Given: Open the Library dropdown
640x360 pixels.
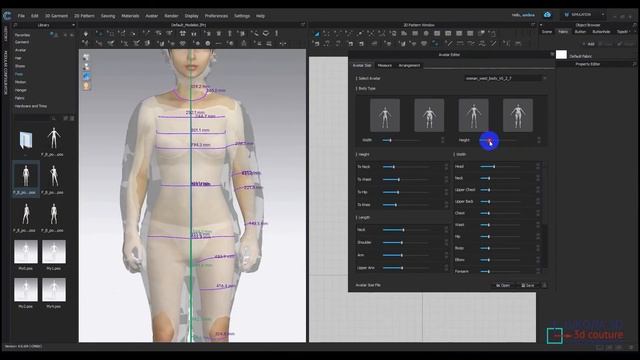Looking at the screenshot, I should pos(73,25).
